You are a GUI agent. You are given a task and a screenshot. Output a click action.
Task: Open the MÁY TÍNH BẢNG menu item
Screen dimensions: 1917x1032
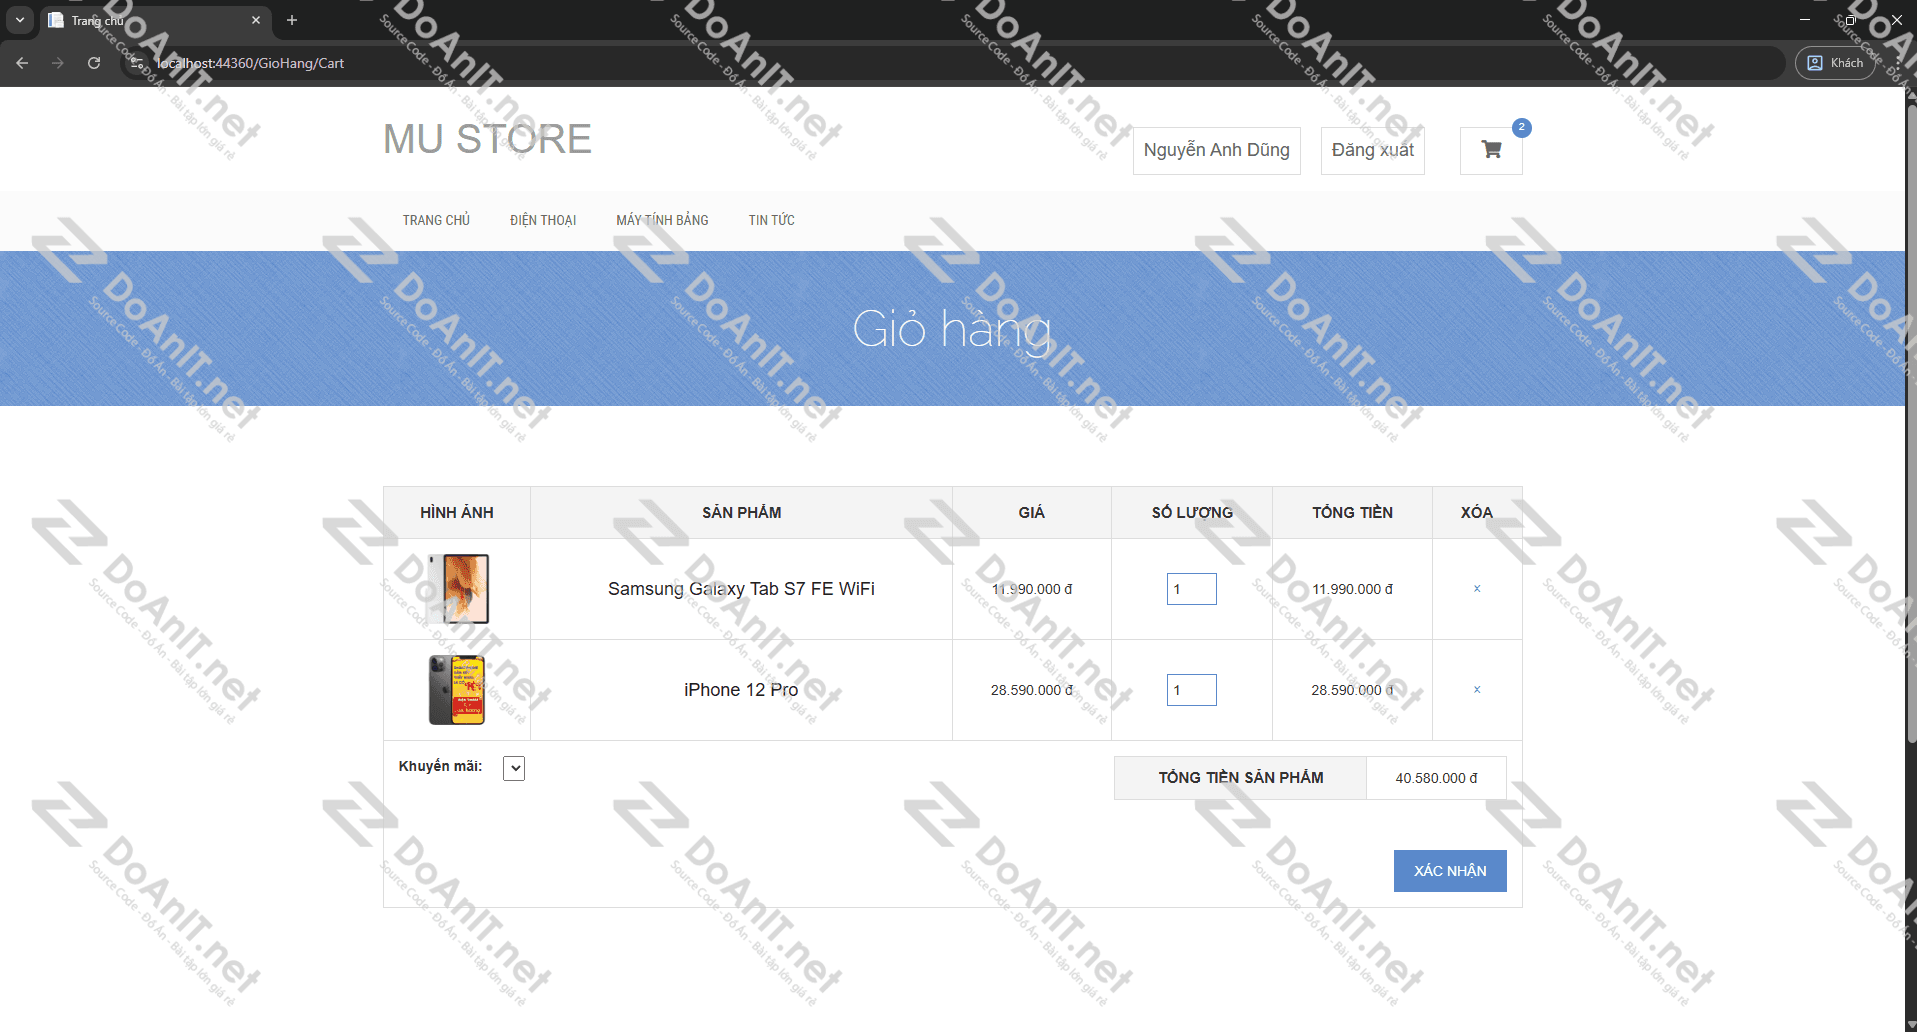(x=662, y=220)
